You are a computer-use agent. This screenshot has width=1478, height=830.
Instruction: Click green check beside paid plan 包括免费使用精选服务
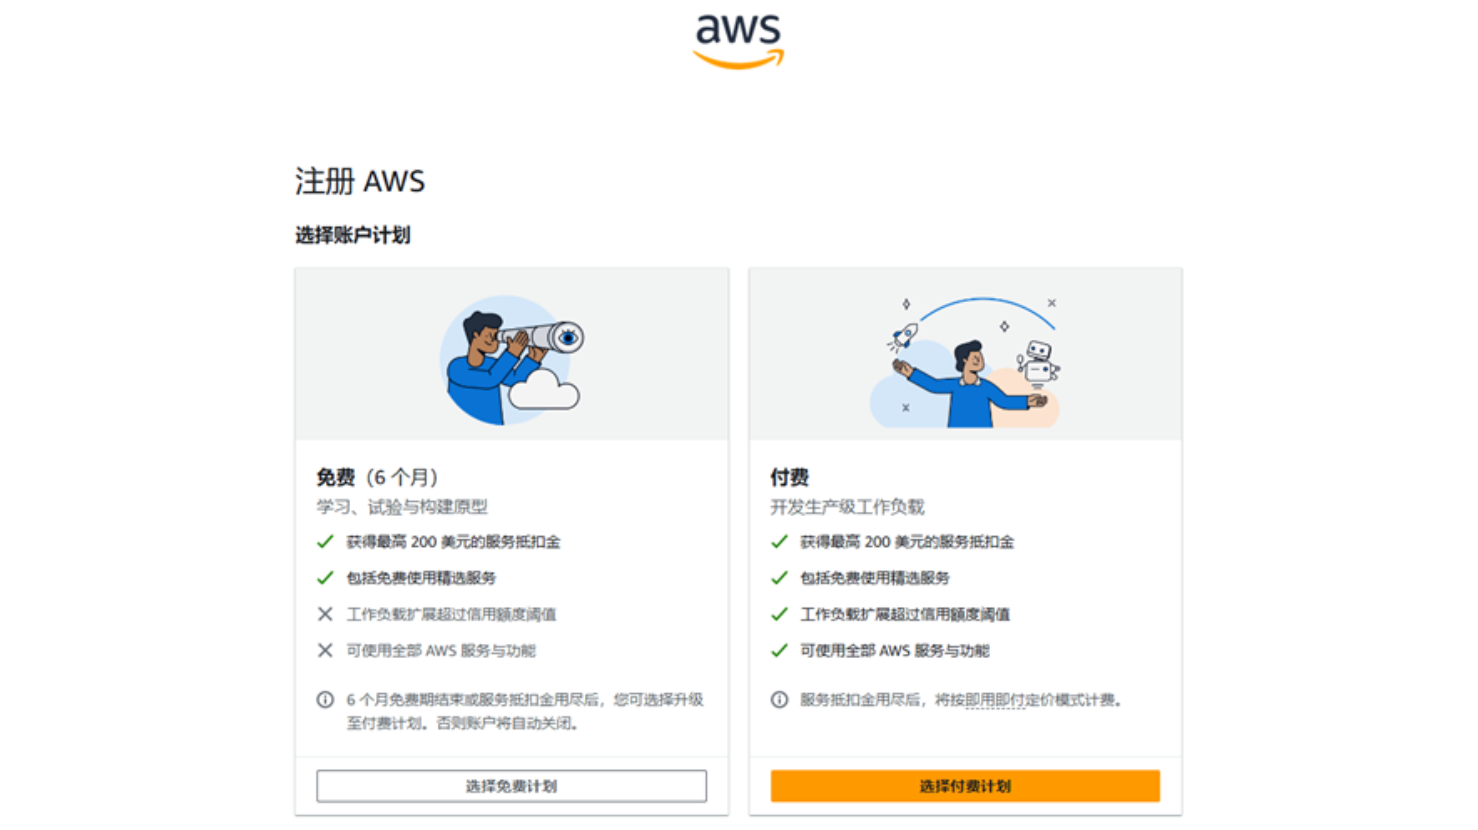pyautogui.click(x=779, y=578)
